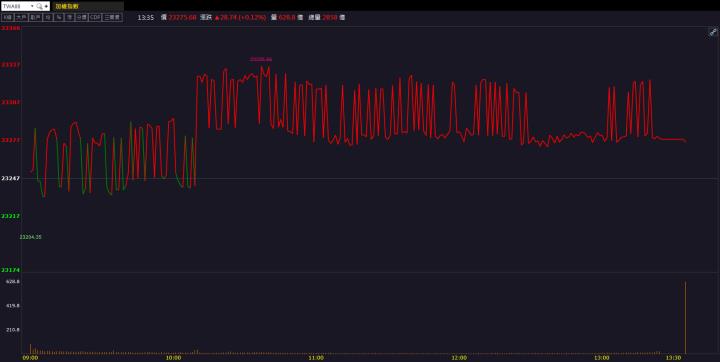Click the yellow index name label in title bar
The width and height of the screenshot is (720, 362).
point(67,6)
